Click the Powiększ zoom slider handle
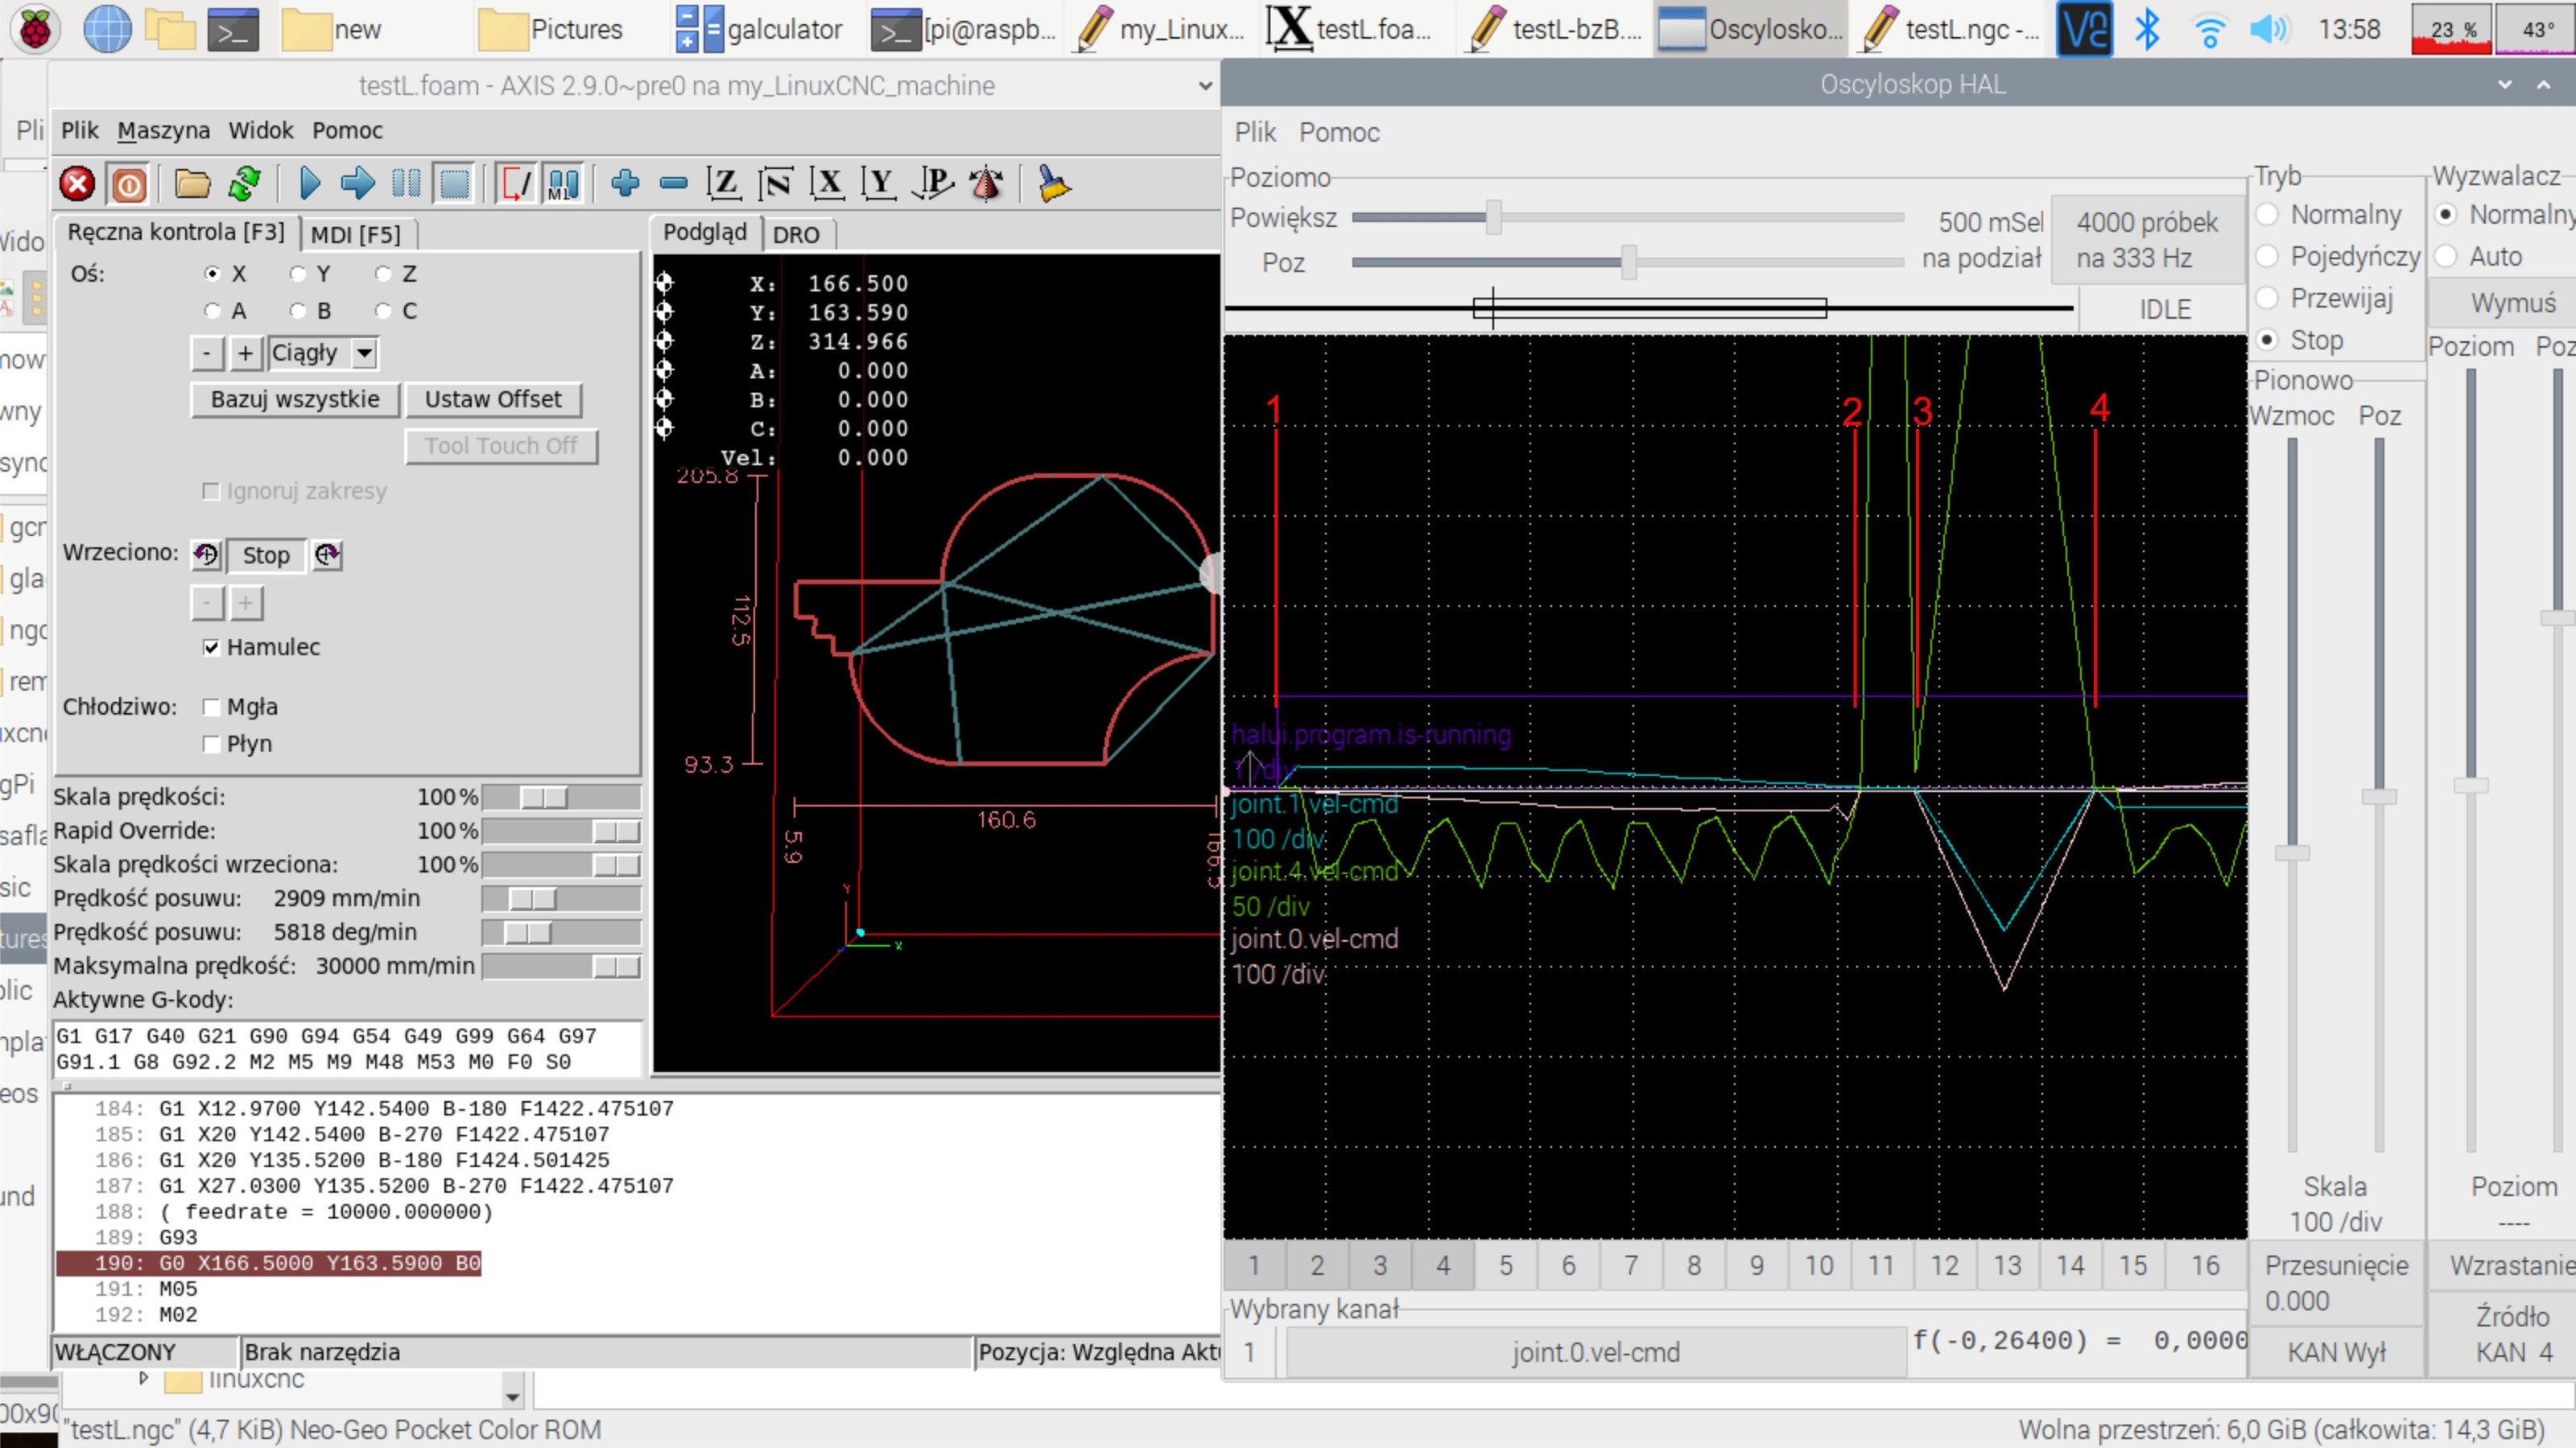 pos(1493,217)
